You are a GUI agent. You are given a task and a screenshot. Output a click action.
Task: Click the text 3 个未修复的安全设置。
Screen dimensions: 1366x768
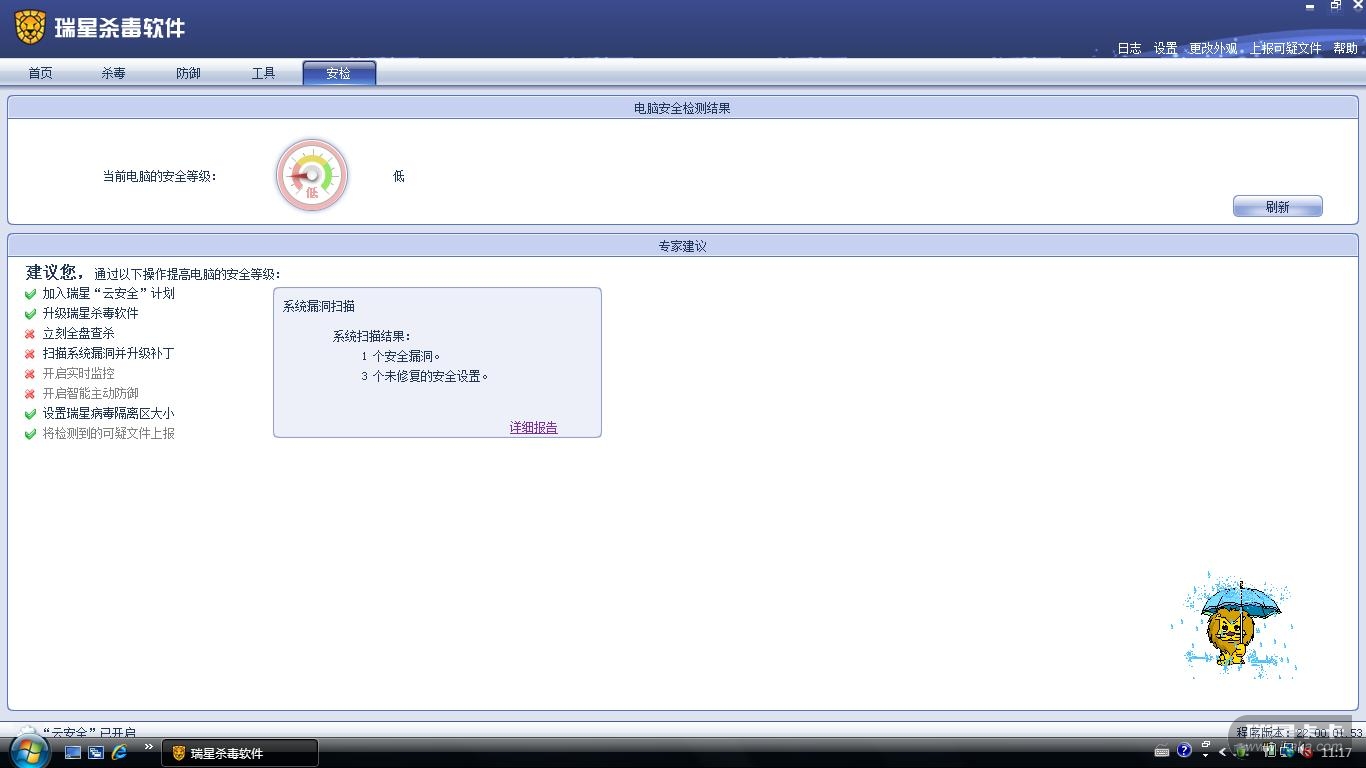425,376
